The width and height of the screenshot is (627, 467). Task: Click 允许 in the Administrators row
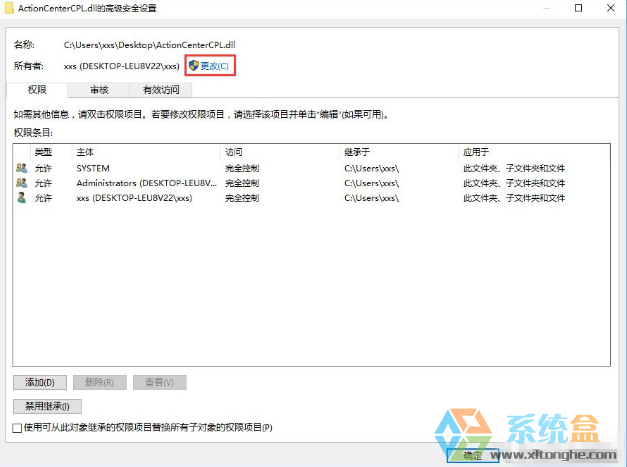tap(43, 183)
